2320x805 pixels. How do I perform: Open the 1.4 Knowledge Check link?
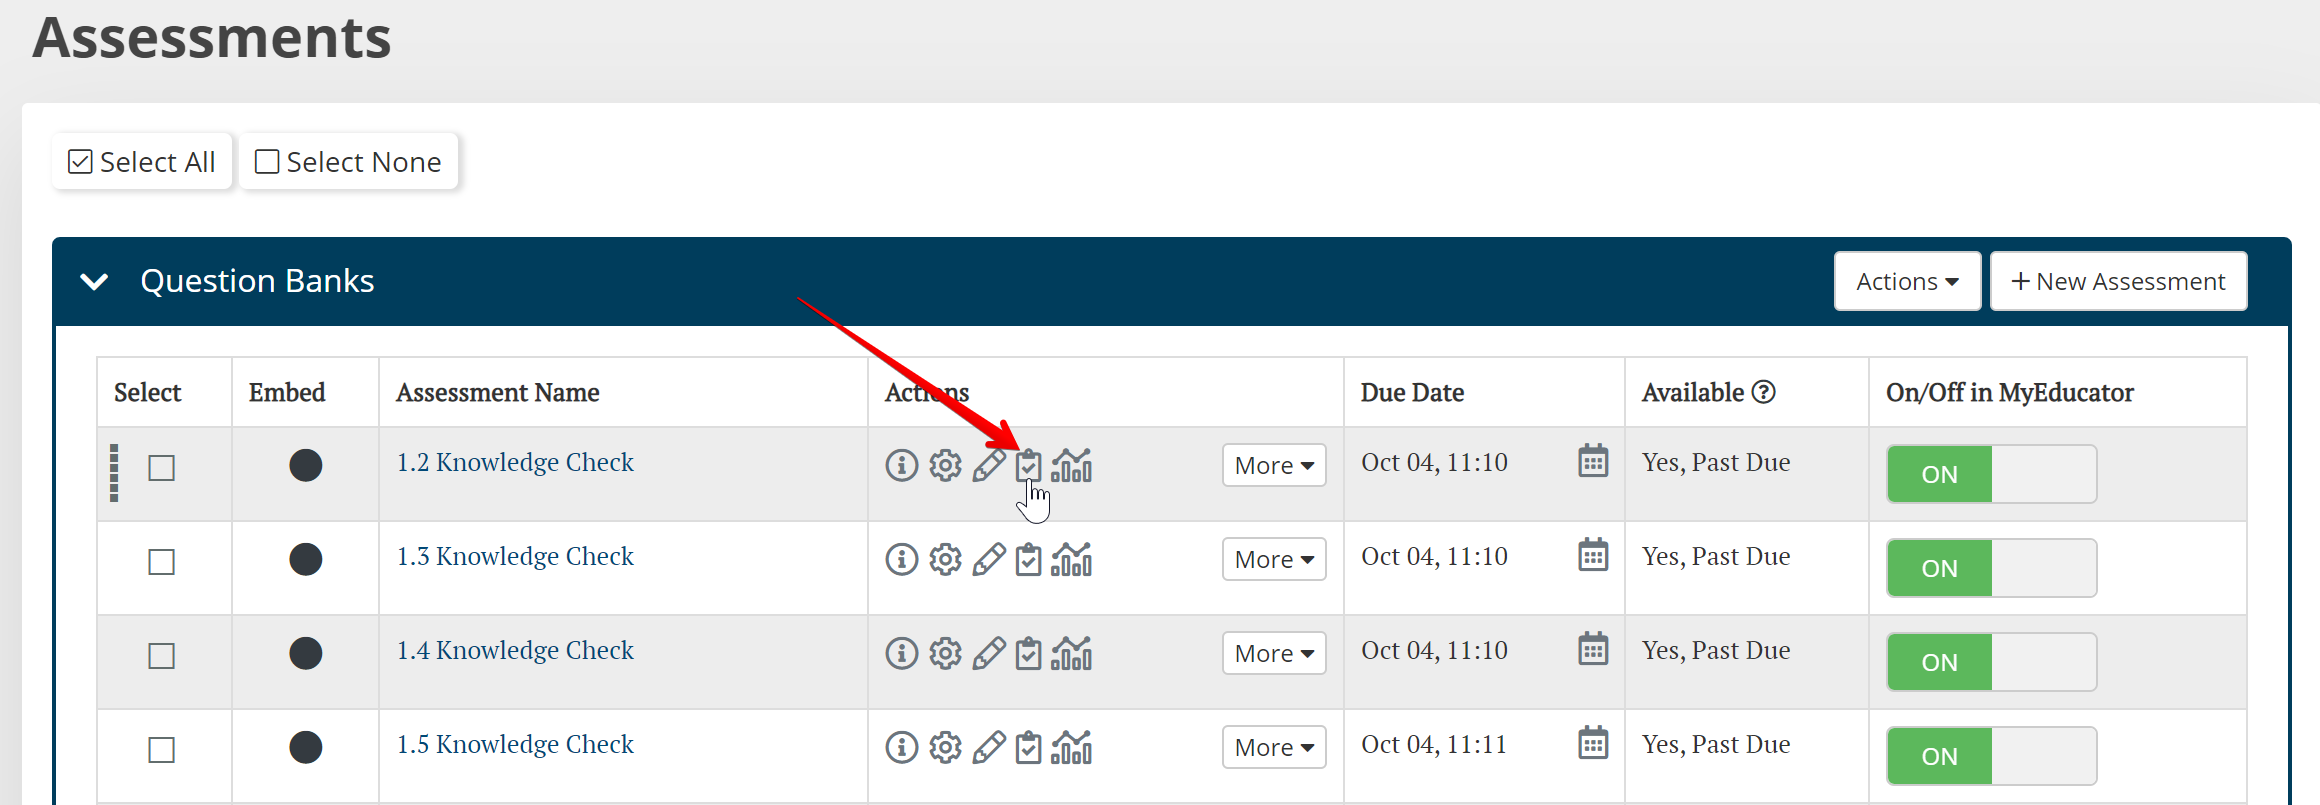click(x=515, y=650)
